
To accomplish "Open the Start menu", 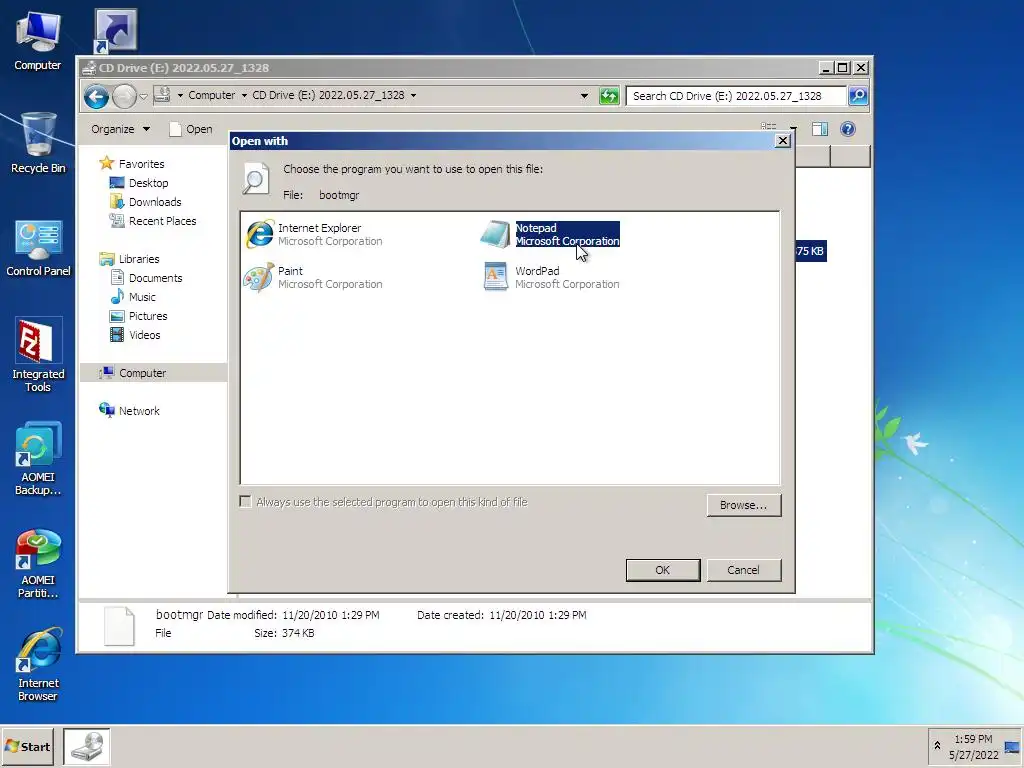I will pos(27,746).
